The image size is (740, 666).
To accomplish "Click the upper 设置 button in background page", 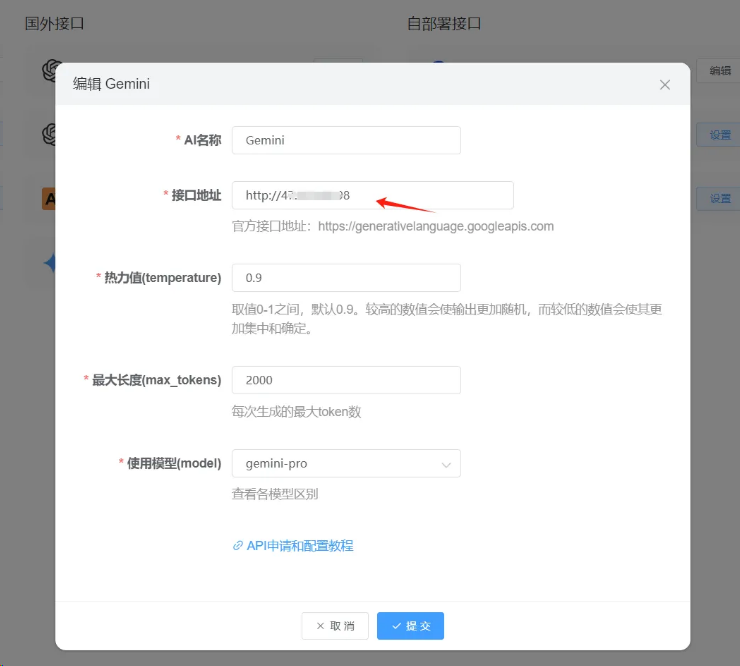I will [x=719, y=135].
